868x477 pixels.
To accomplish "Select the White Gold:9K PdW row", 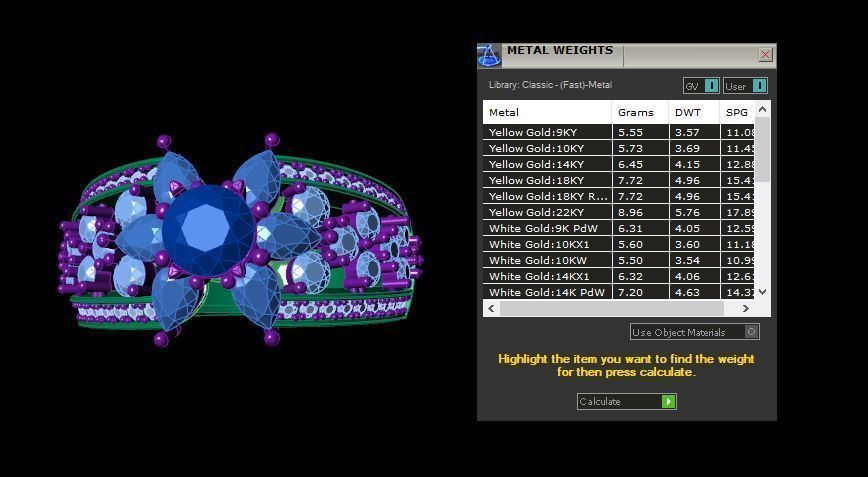I will 619,228.
